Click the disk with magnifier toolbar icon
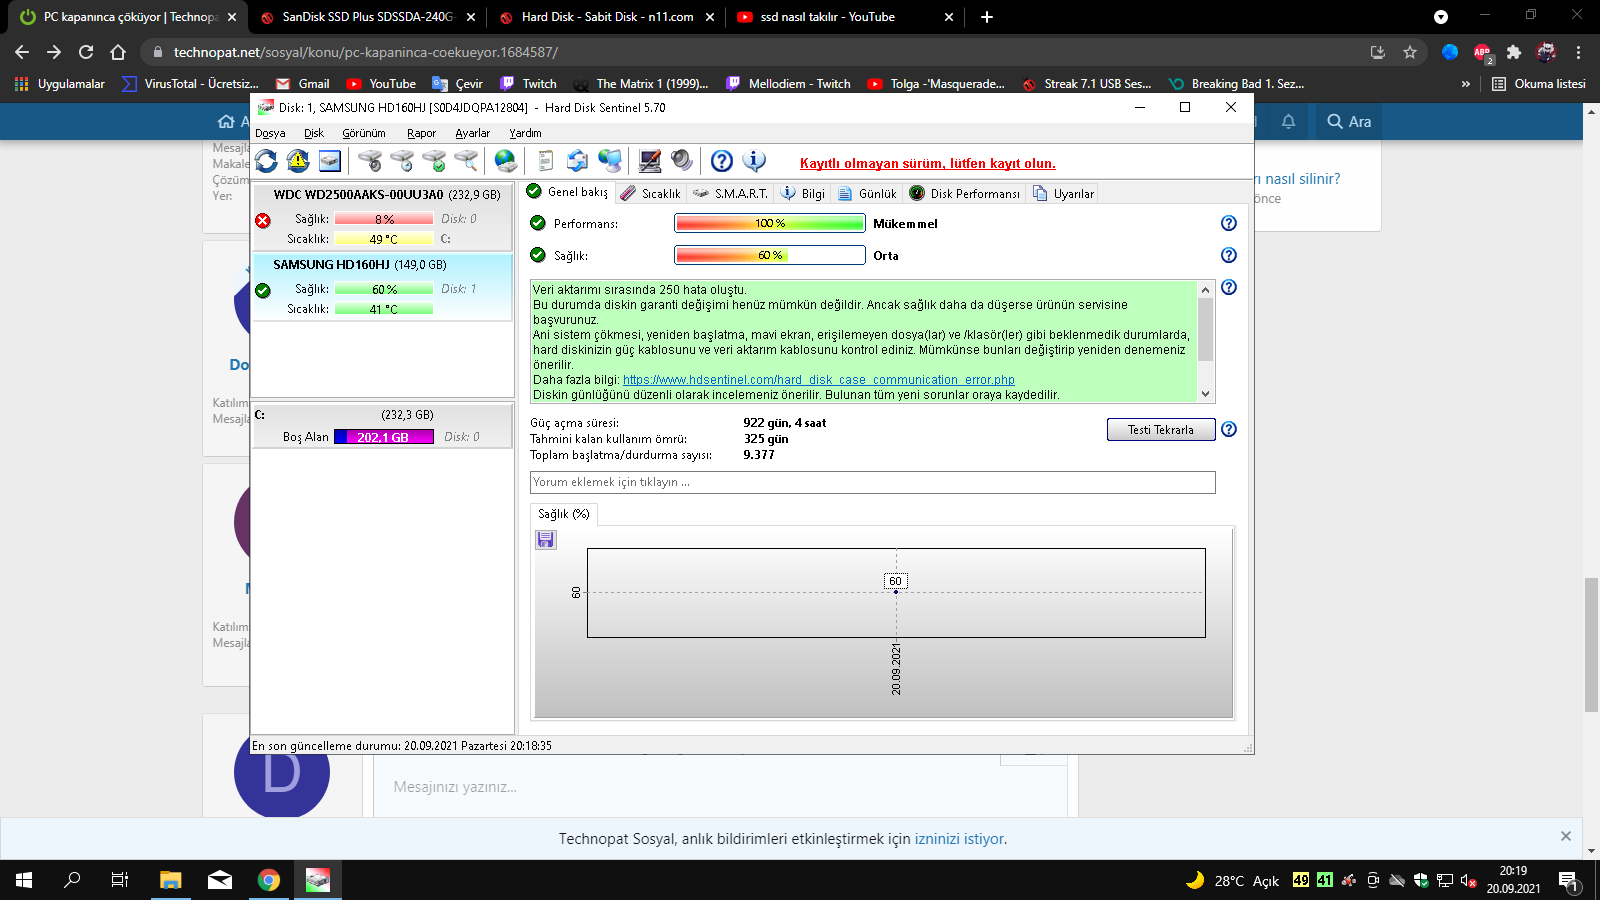This screenshot has width=1600, height=900. pyautogui.click(x=466, y=161)
